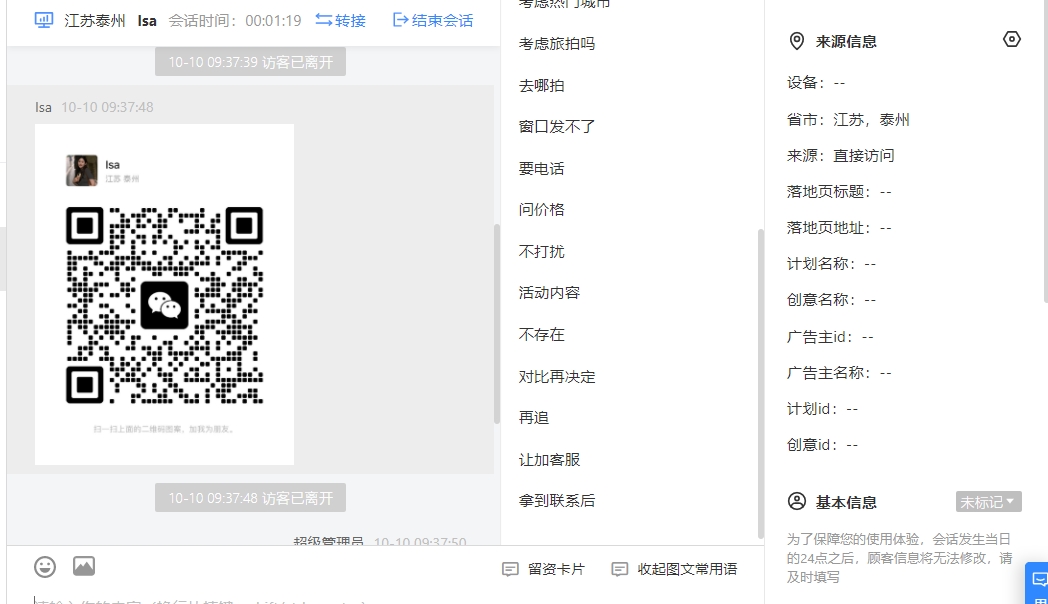Click the 来源：直接访问 source info row

[x=840, y=156]
